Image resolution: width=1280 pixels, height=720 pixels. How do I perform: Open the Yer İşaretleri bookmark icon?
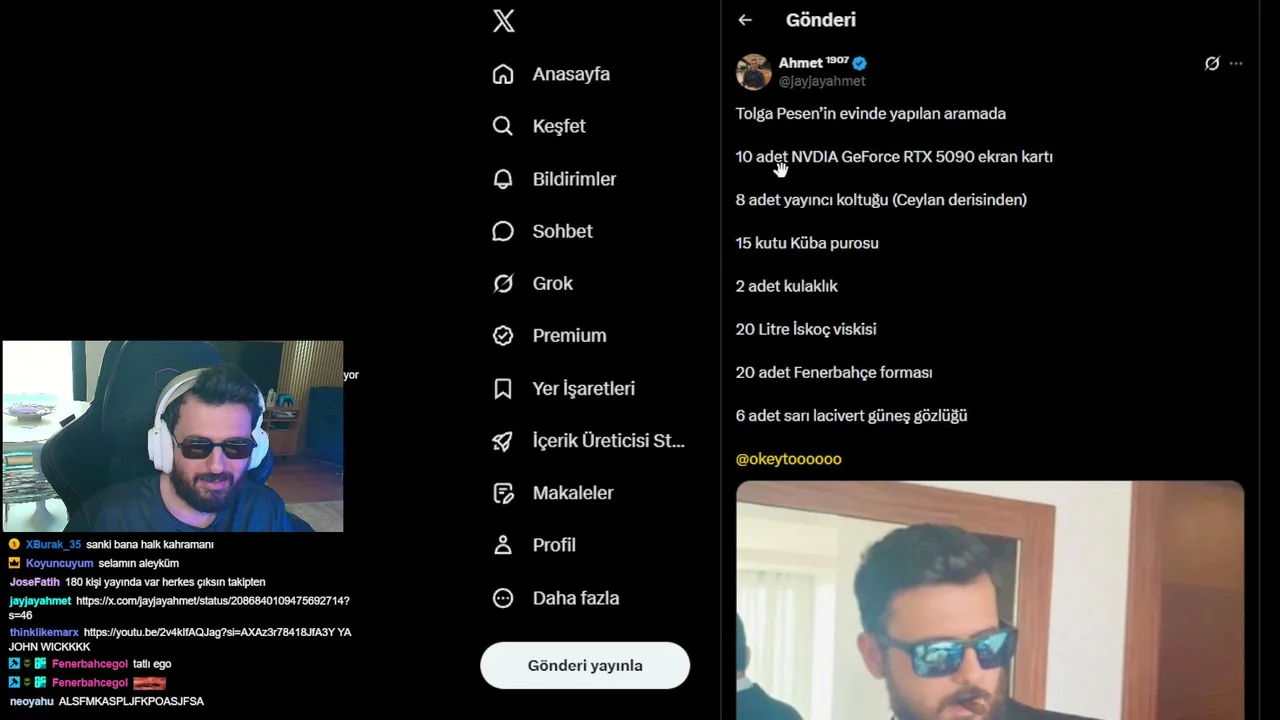tap(503, 388)
